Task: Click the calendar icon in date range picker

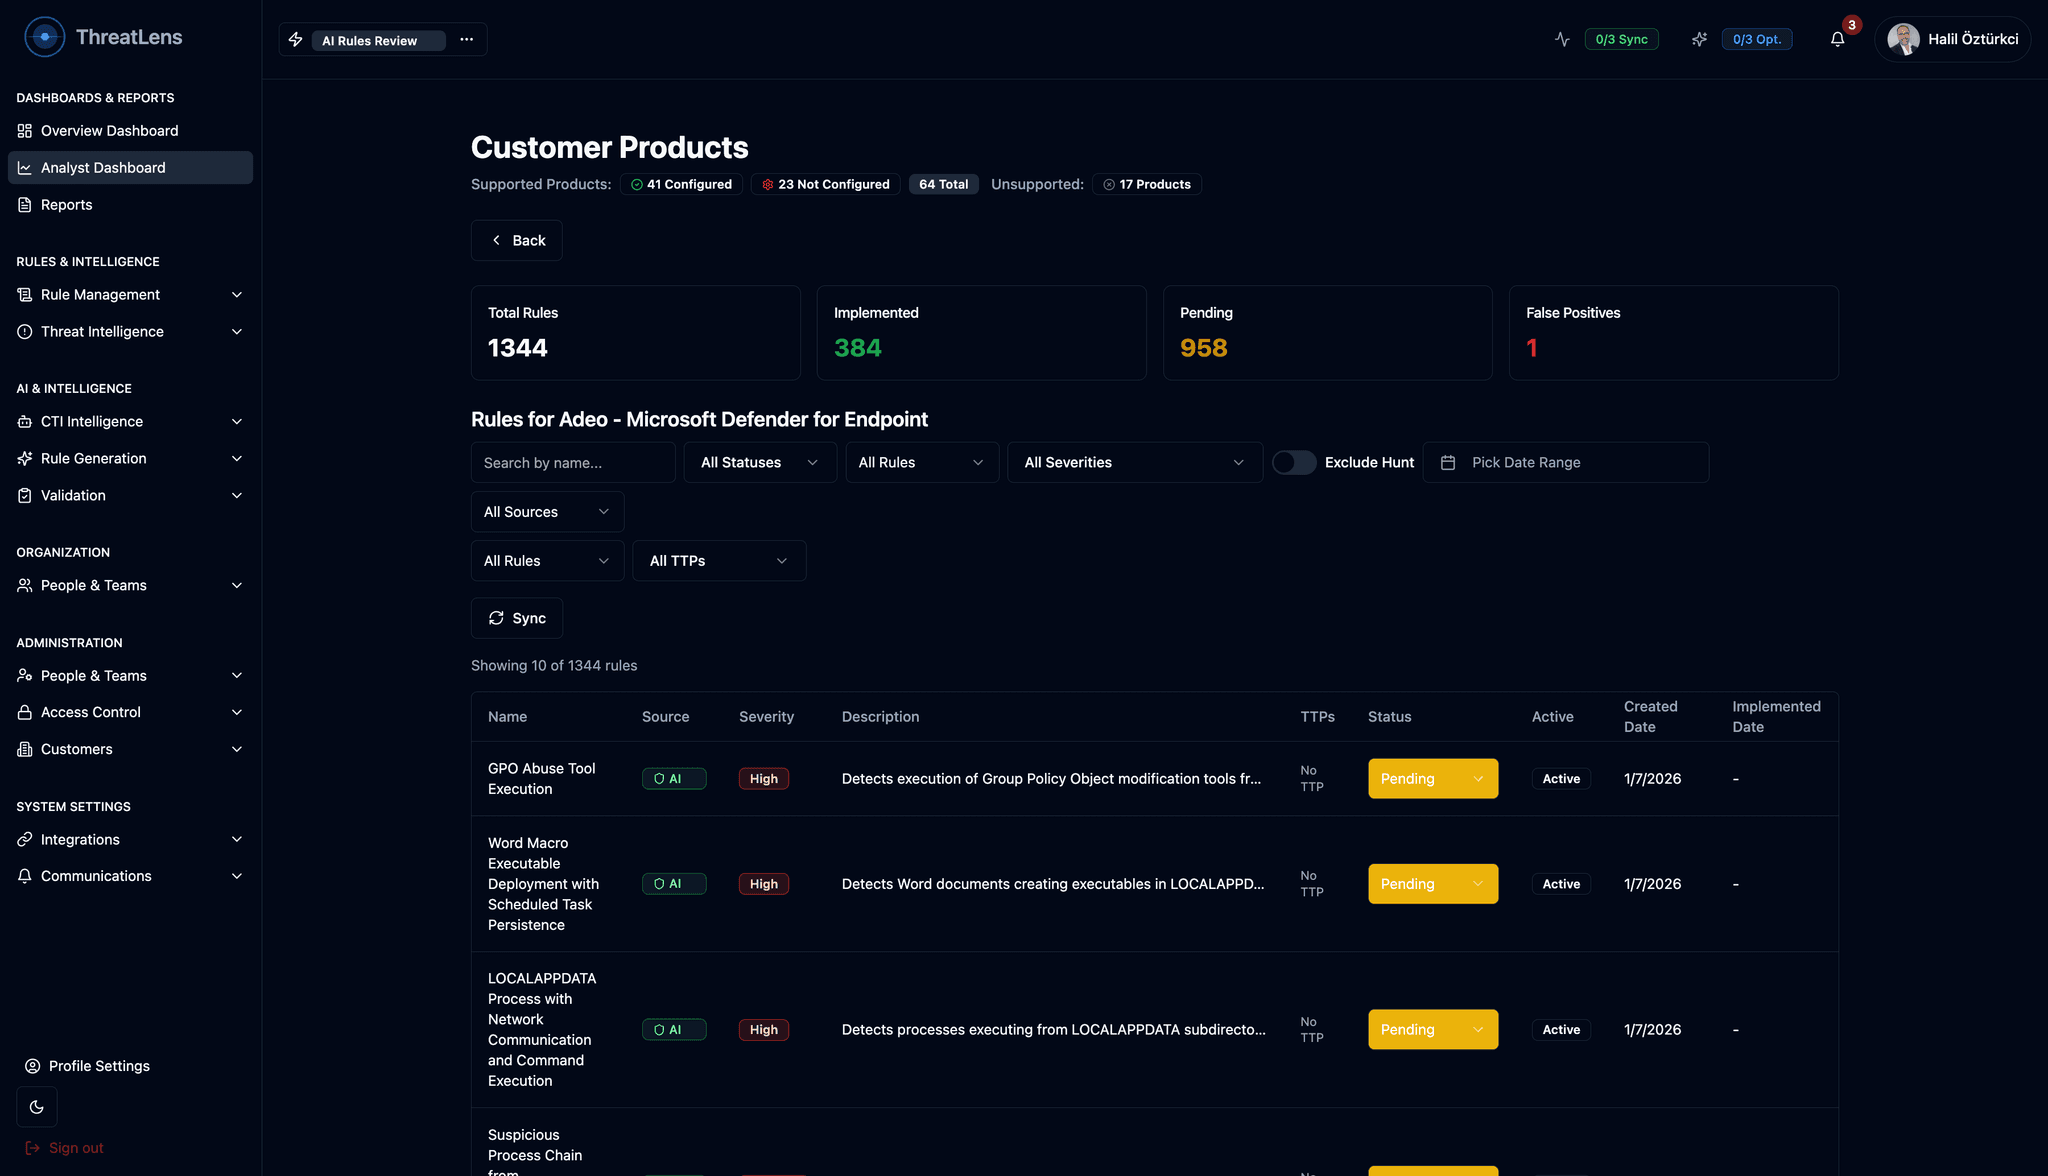Action: tap(1448, 463)
